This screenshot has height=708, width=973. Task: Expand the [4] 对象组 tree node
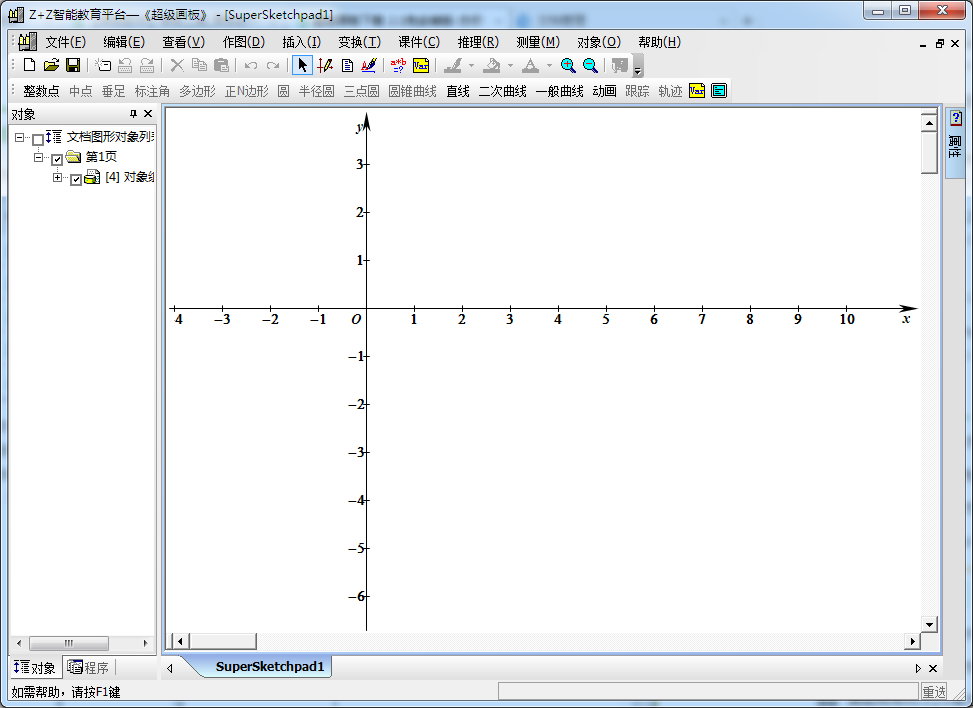point(58,178)
